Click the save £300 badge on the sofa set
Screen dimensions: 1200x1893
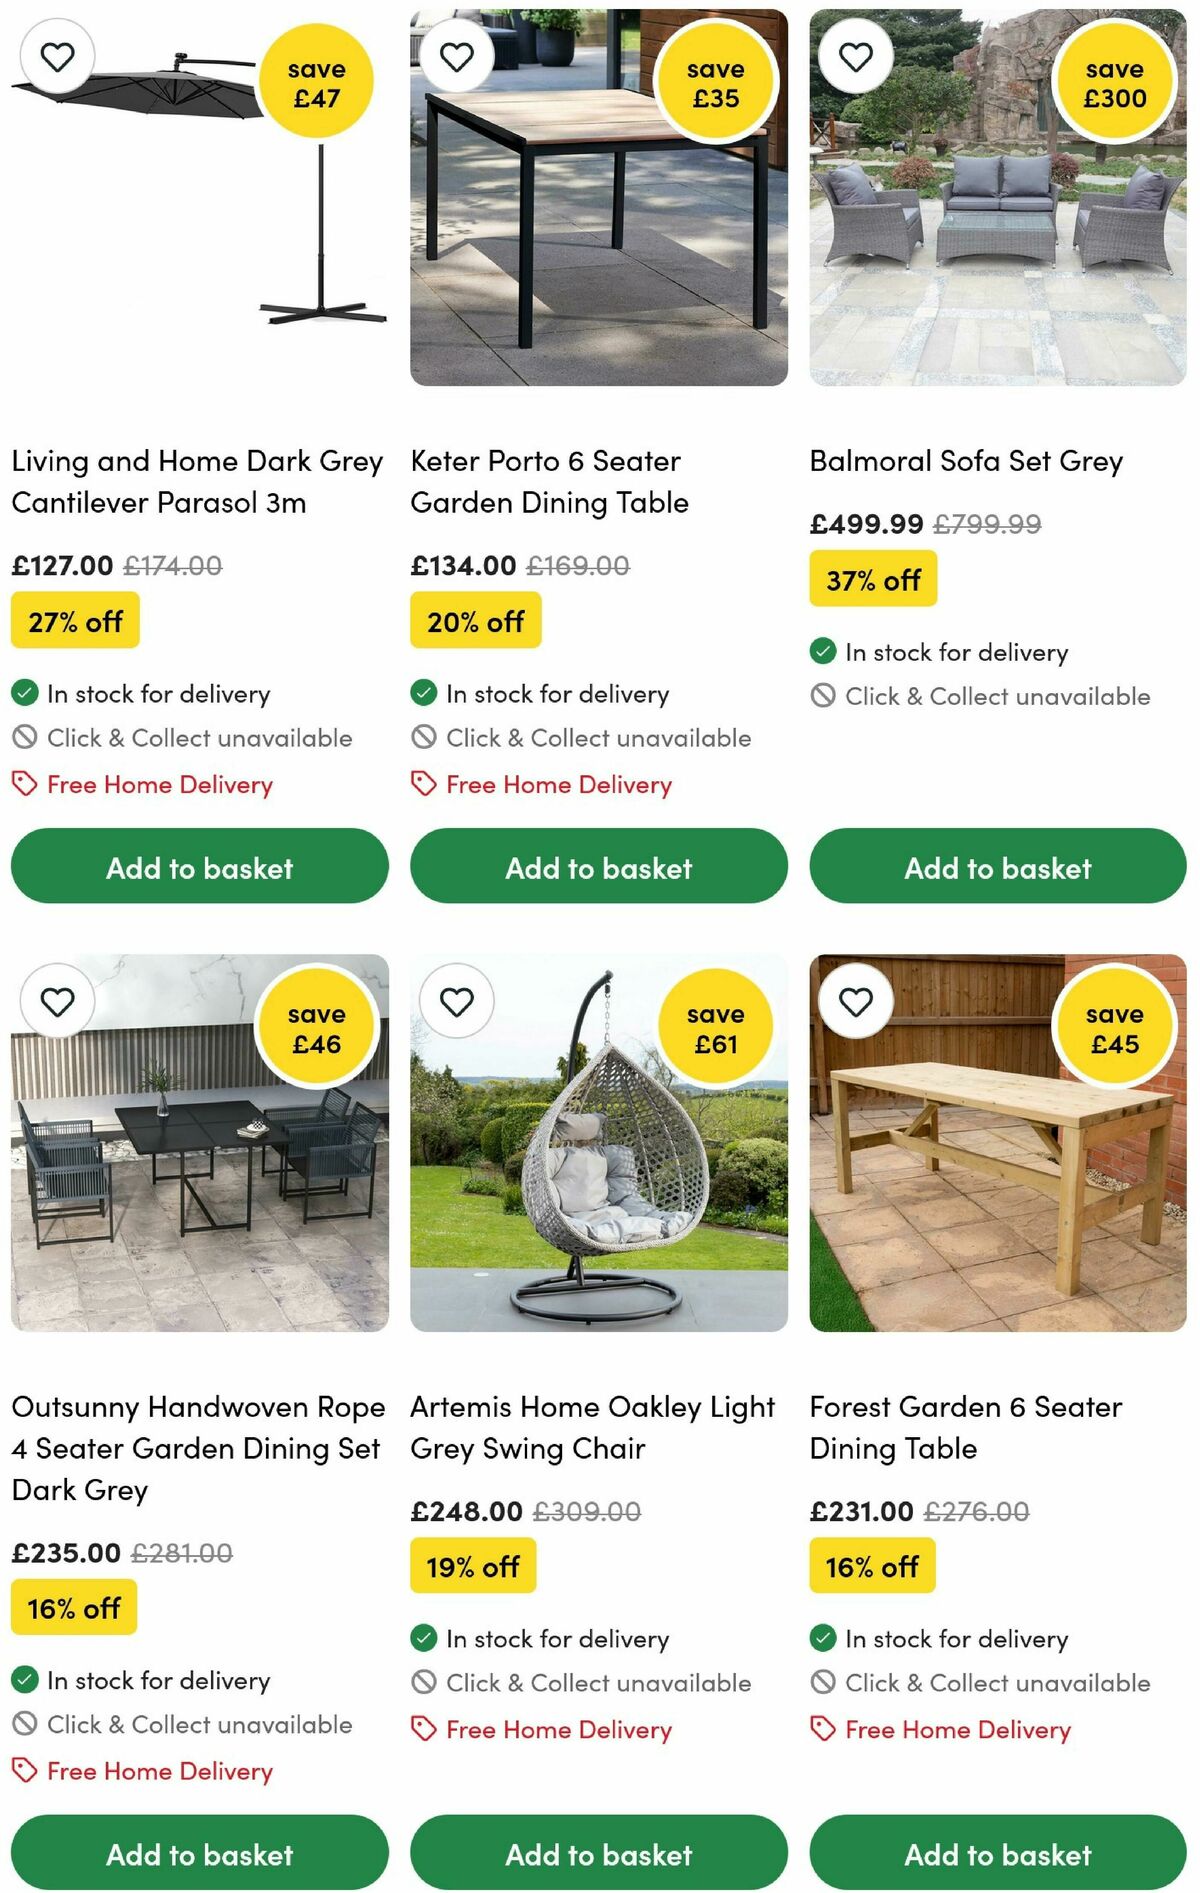tap(1114, 81)
